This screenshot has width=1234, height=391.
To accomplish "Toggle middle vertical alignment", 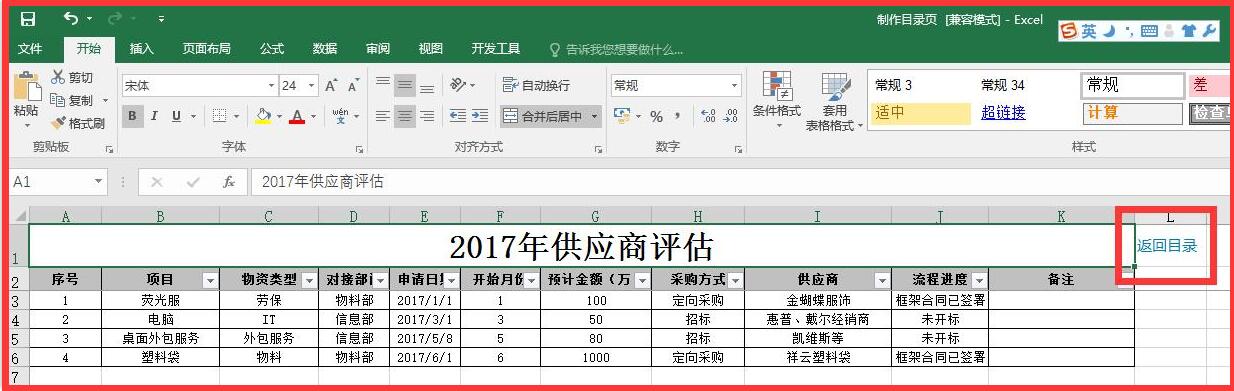I will point(405,86).
